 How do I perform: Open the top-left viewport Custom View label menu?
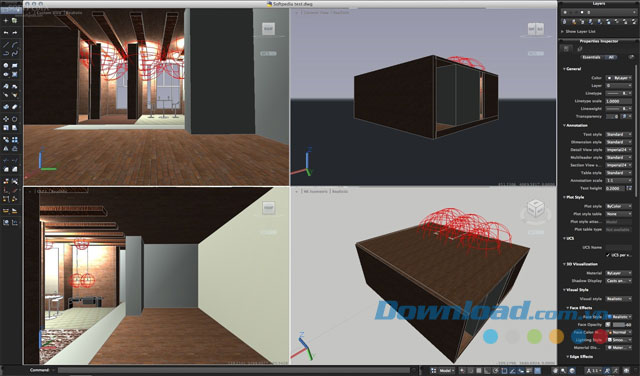(49, 13)
